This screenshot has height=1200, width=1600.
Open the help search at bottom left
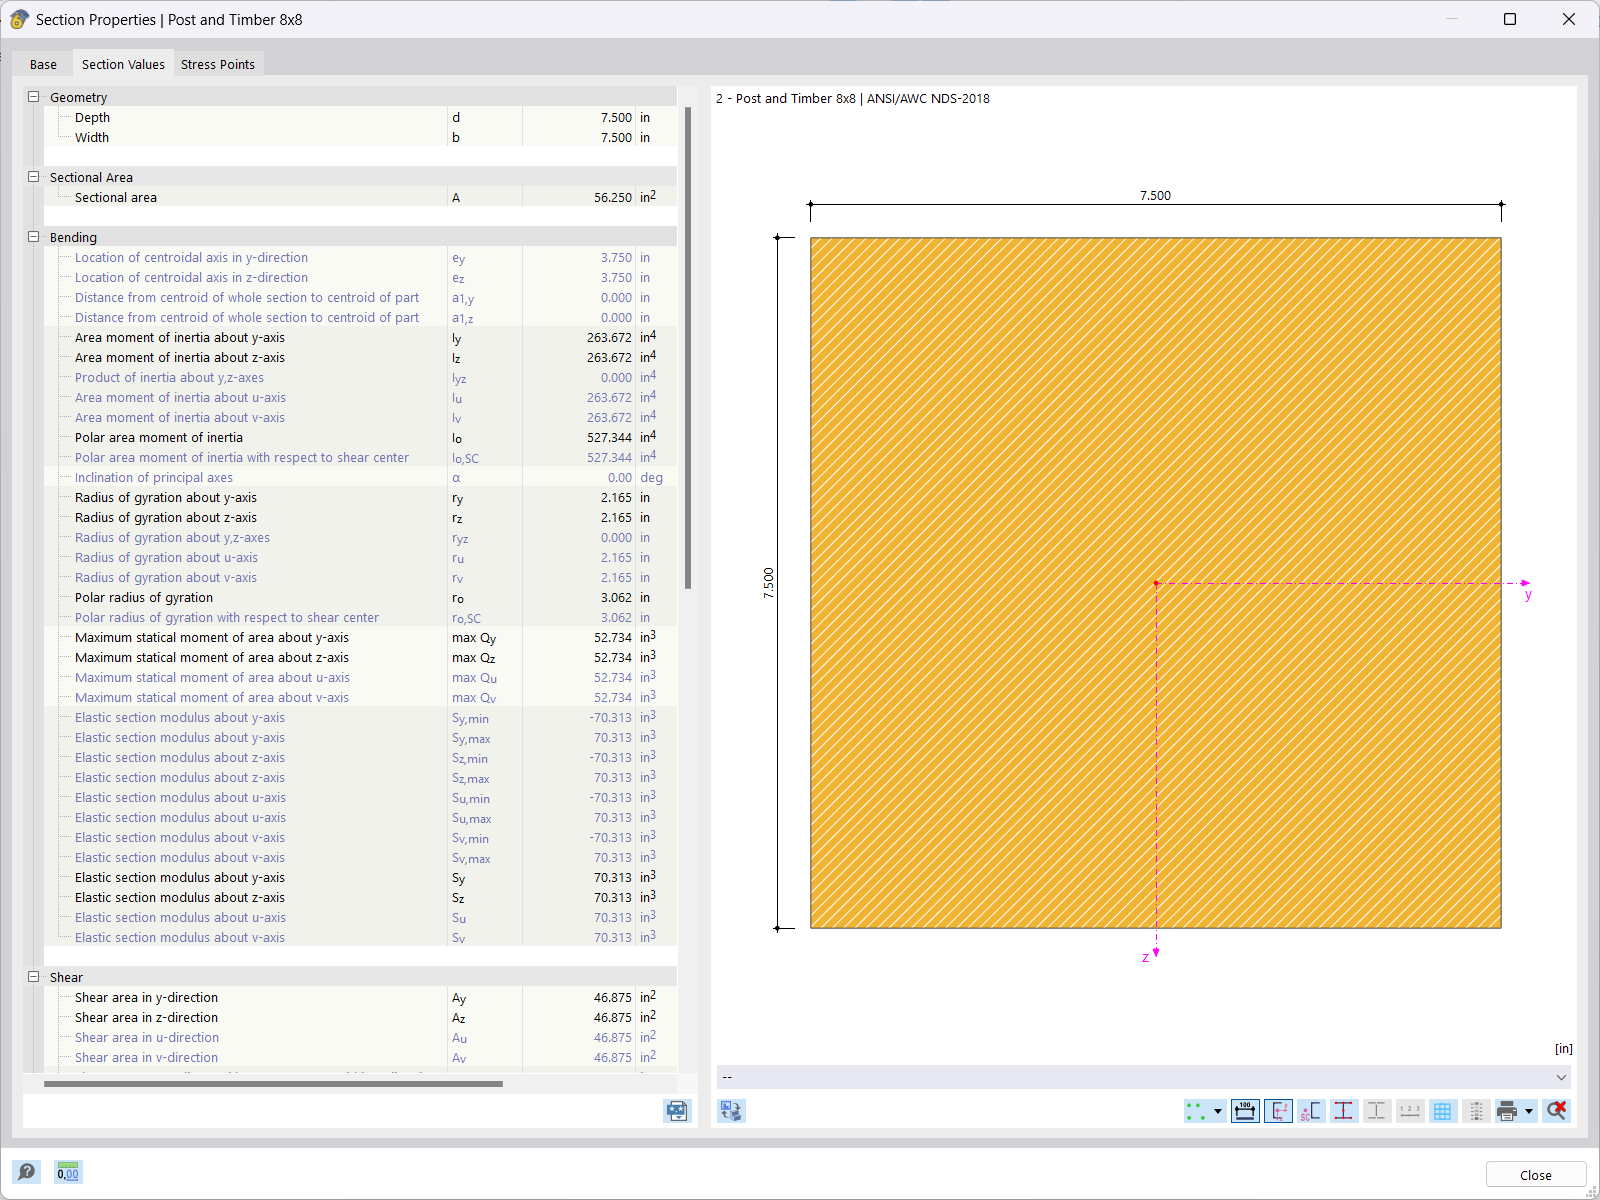(x=27, y=1172)
